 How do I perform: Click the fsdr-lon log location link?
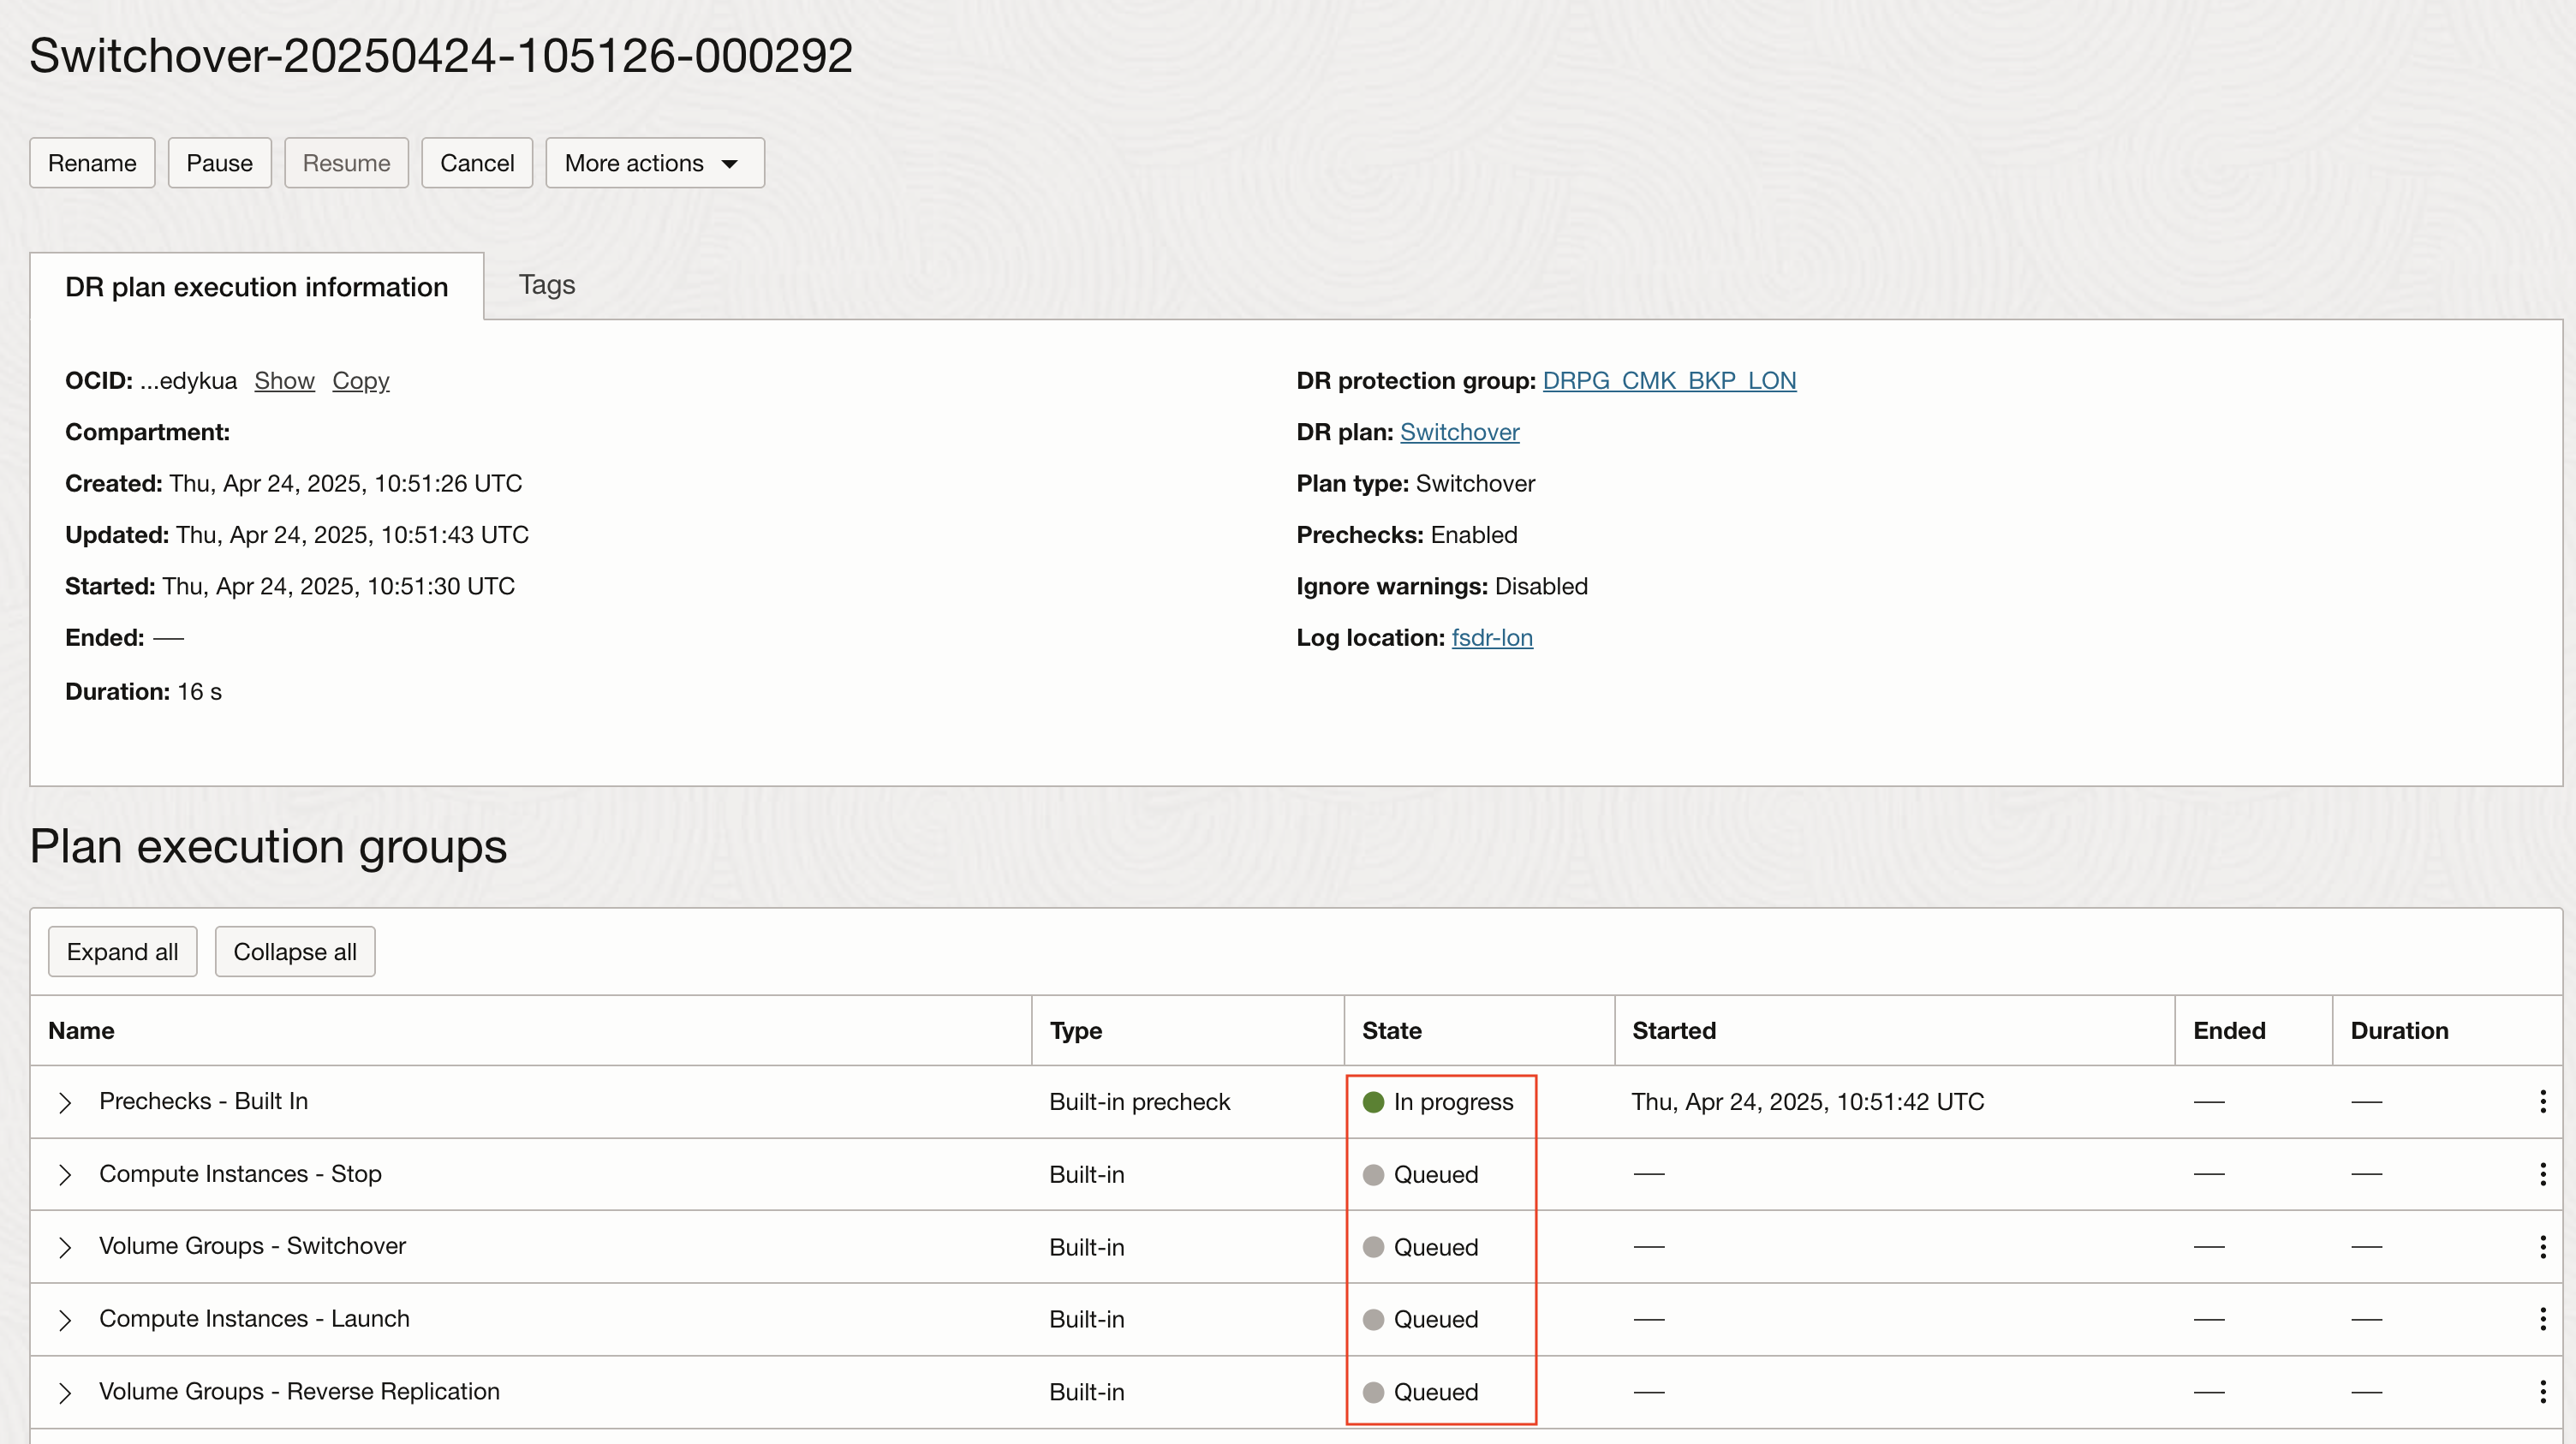point(1492,637)
